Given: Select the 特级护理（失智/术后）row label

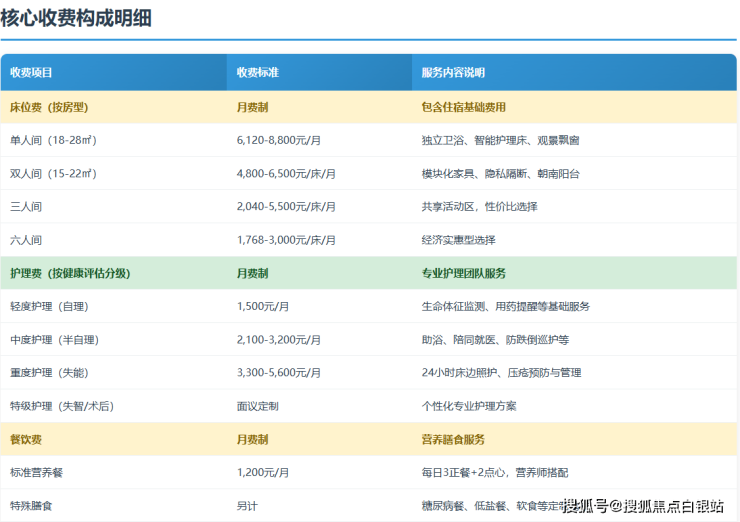Looking at the screenshot, I should (60, 406).
